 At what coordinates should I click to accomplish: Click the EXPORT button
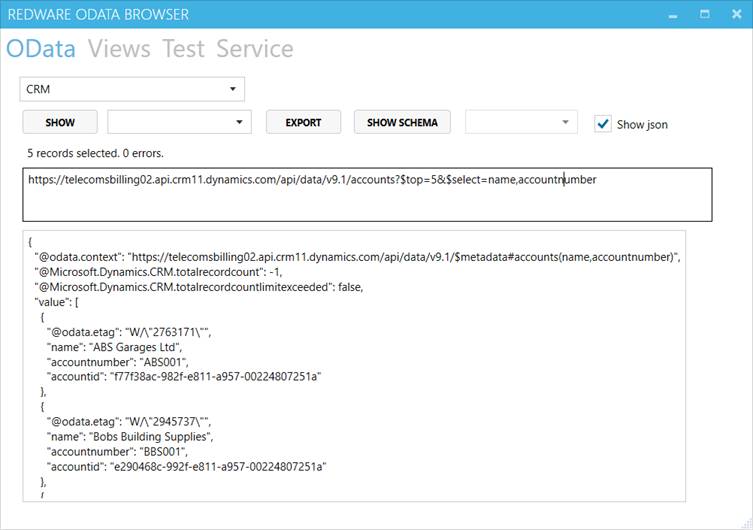[x=304, y=122]
